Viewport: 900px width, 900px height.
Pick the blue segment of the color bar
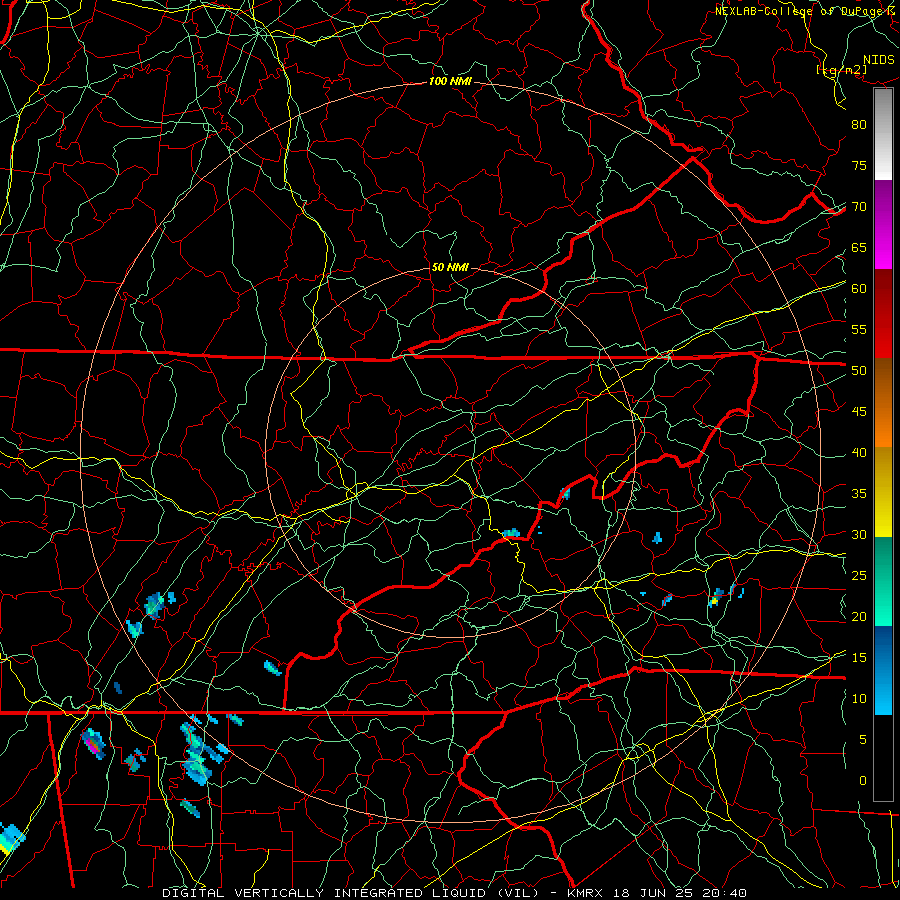click(883, 670)
